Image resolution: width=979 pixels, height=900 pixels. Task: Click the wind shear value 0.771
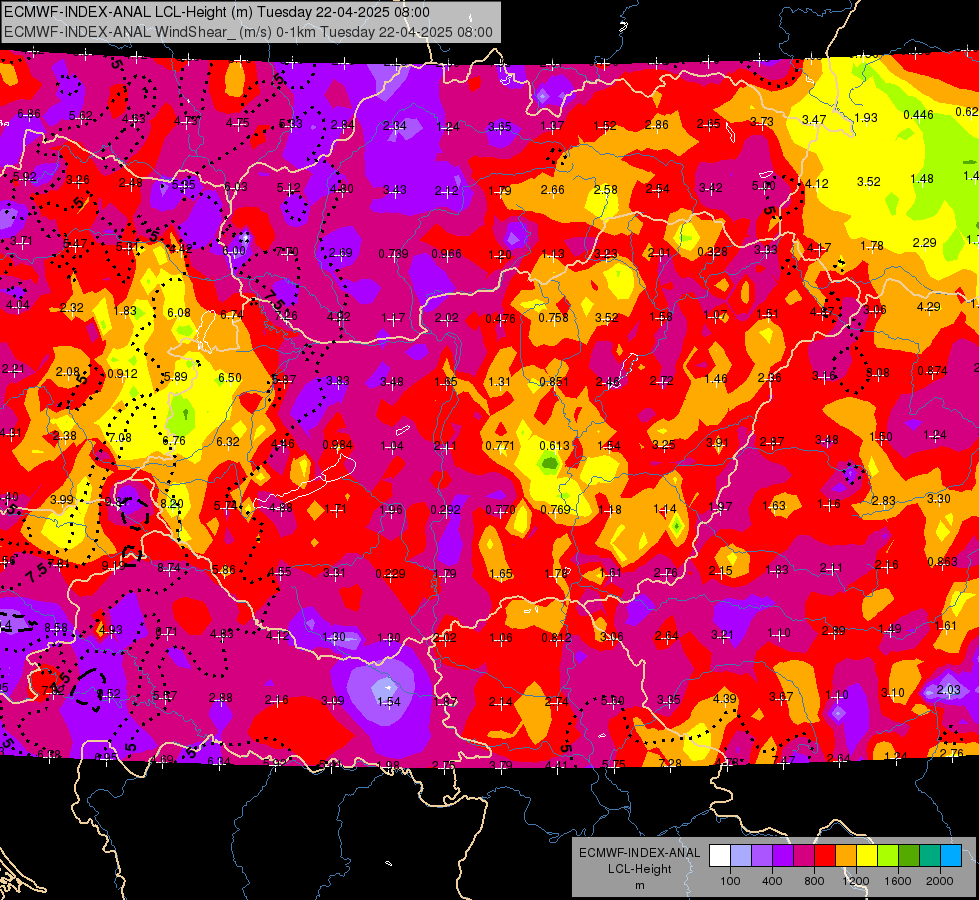(x=500, y=445)
